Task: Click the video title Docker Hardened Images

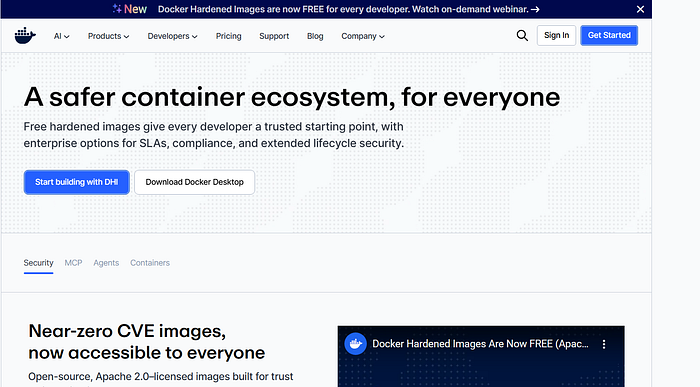Action: tap(480, 344)
